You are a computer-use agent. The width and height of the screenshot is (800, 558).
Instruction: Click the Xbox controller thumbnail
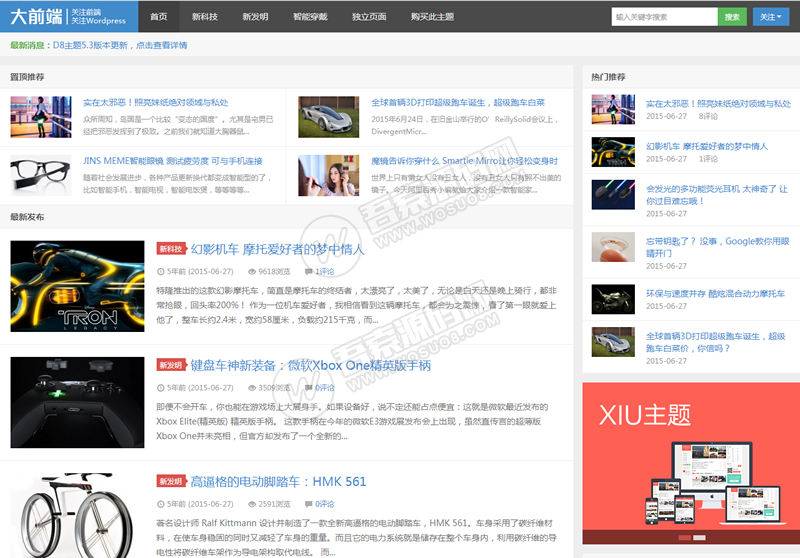[x=77, y=402]
